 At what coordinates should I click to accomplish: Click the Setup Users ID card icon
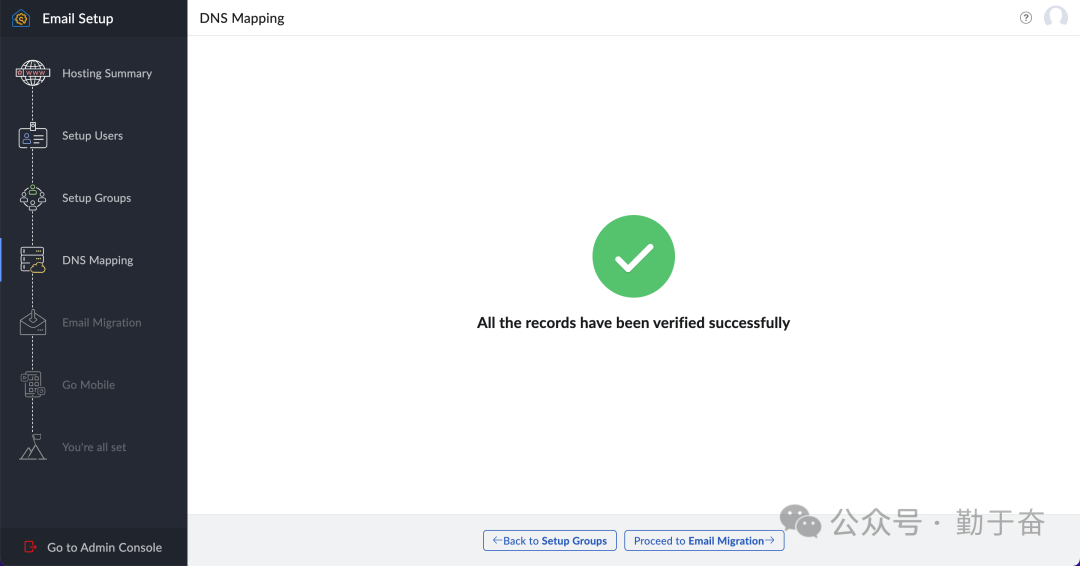coord(33,137)
